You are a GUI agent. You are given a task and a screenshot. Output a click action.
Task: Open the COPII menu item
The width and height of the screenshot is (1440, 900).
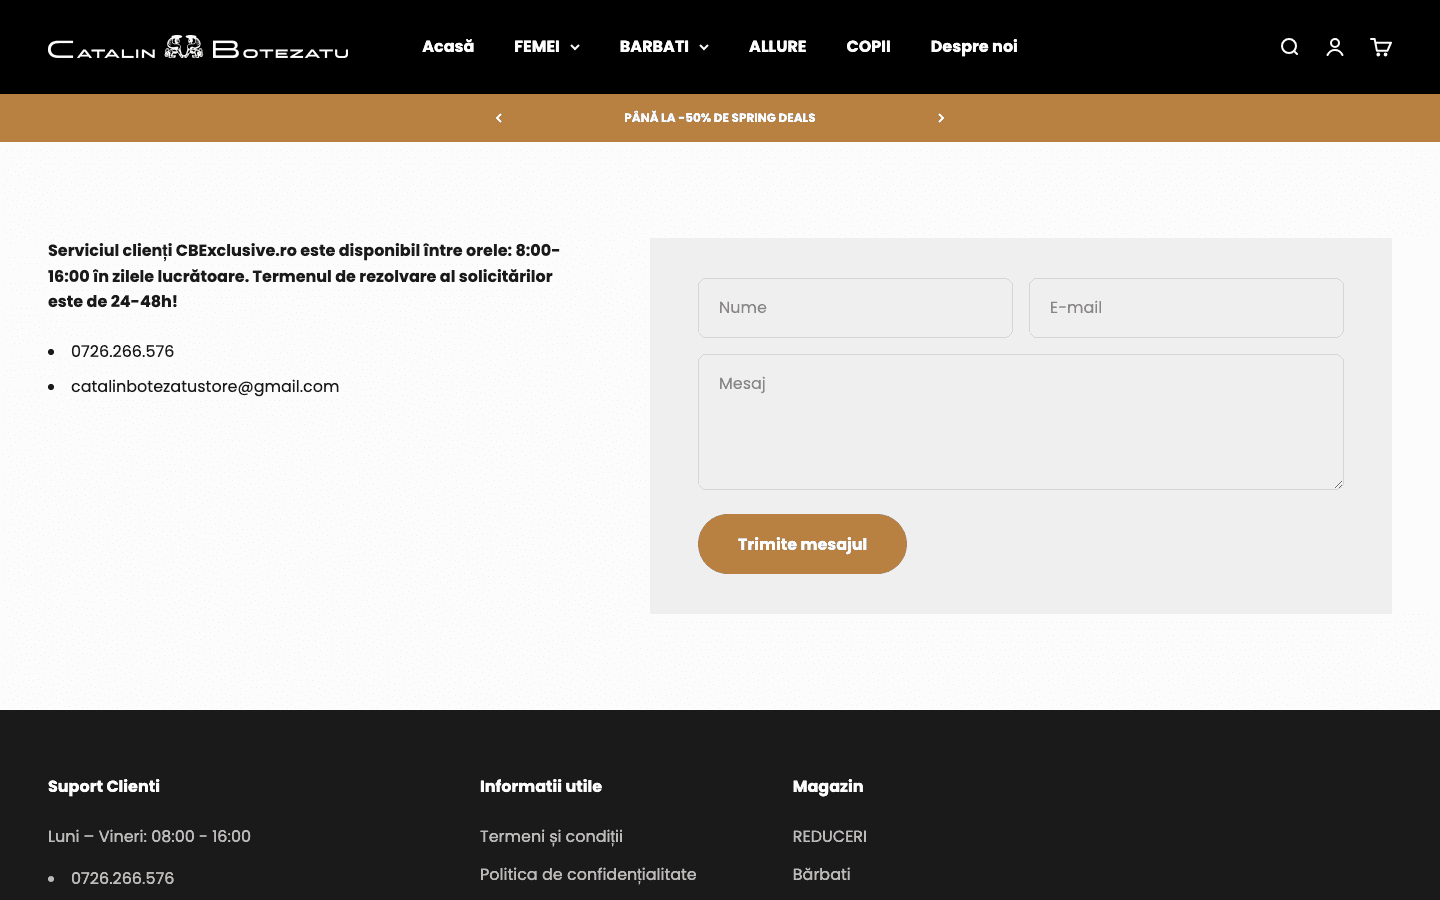[868, 47]
